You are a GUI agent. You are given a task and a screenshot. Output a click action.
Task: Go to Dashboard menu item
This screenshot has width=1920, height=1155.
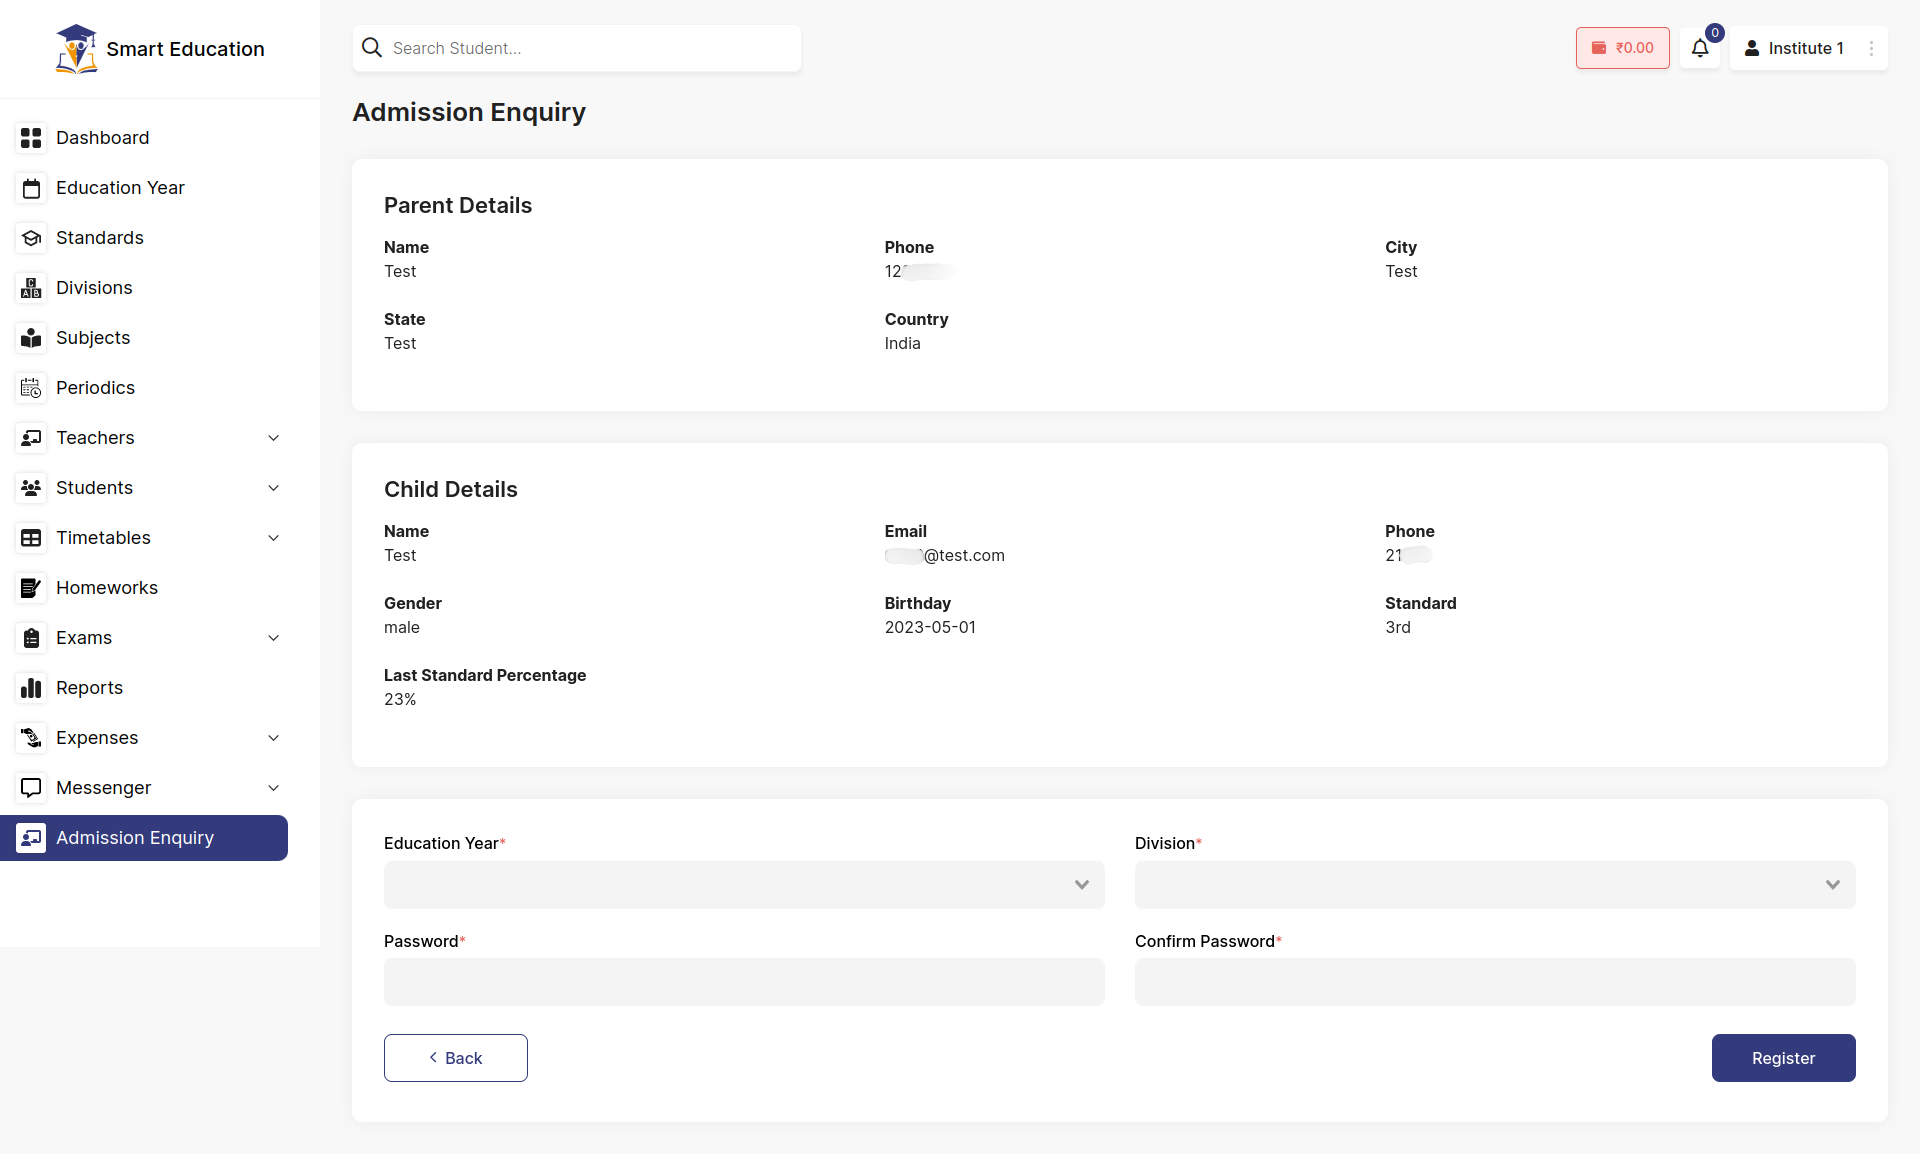click(x=144, y=138)
